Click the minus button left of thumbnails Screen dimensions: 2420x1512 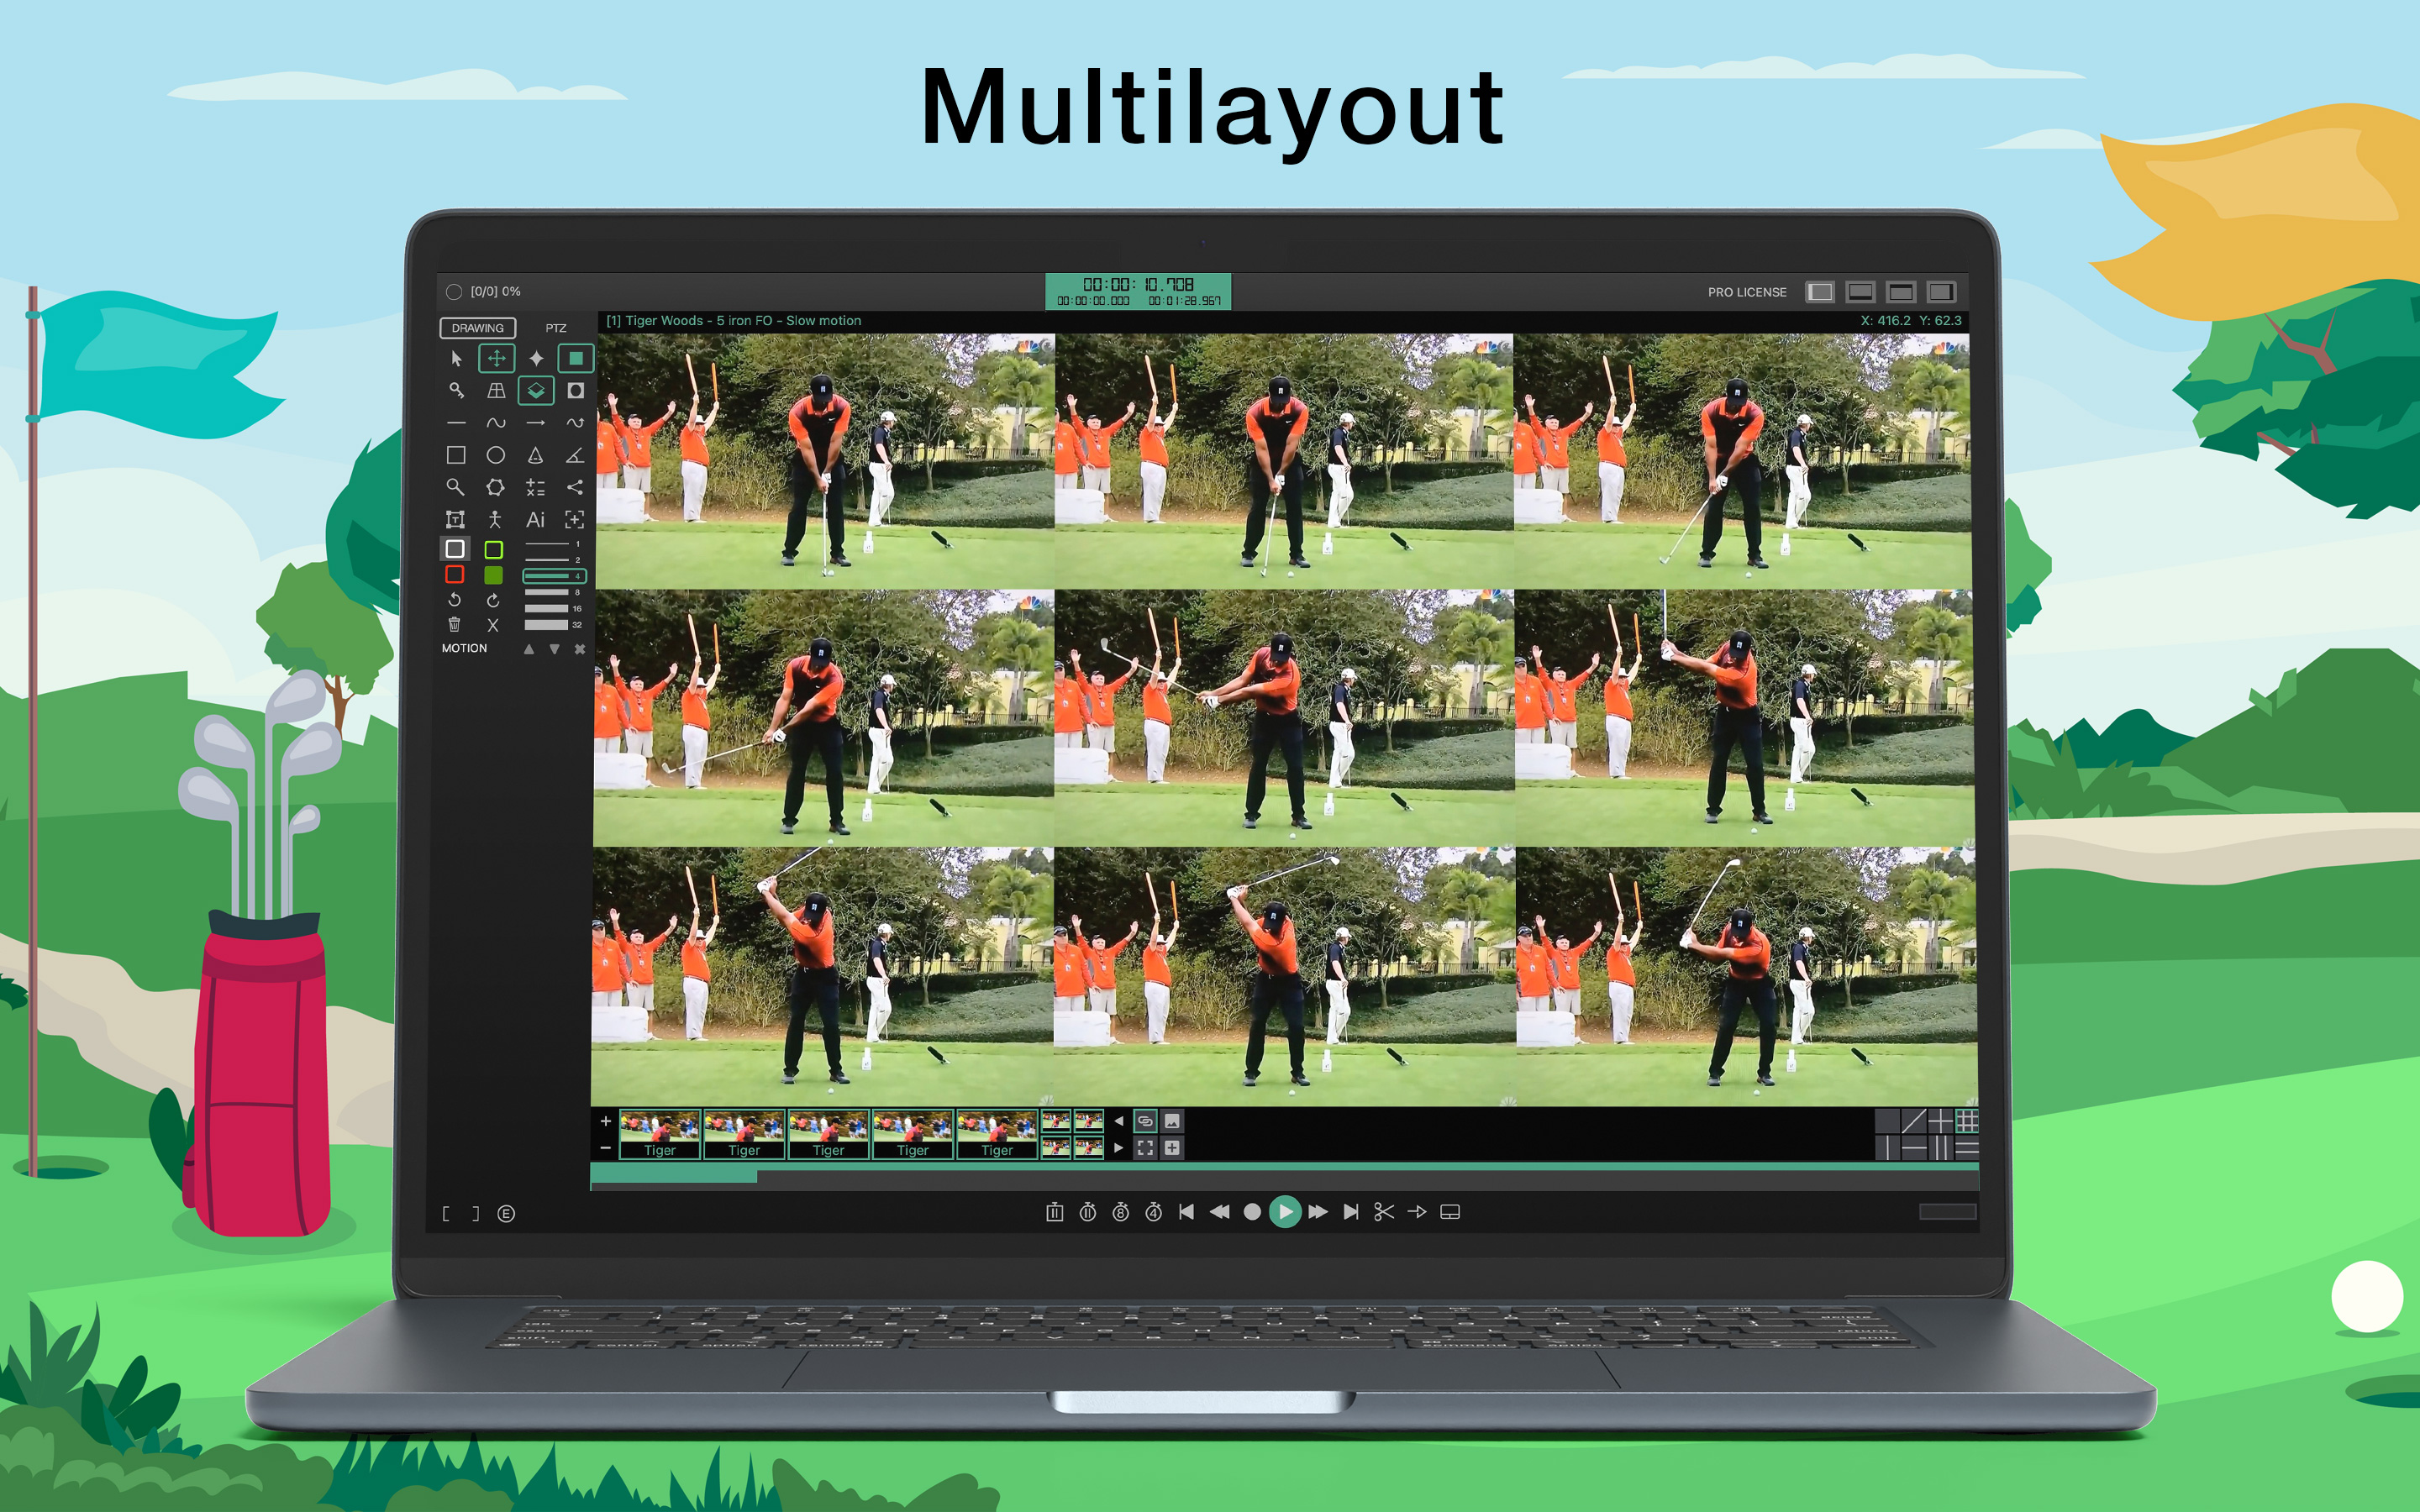click(605, 1148)
